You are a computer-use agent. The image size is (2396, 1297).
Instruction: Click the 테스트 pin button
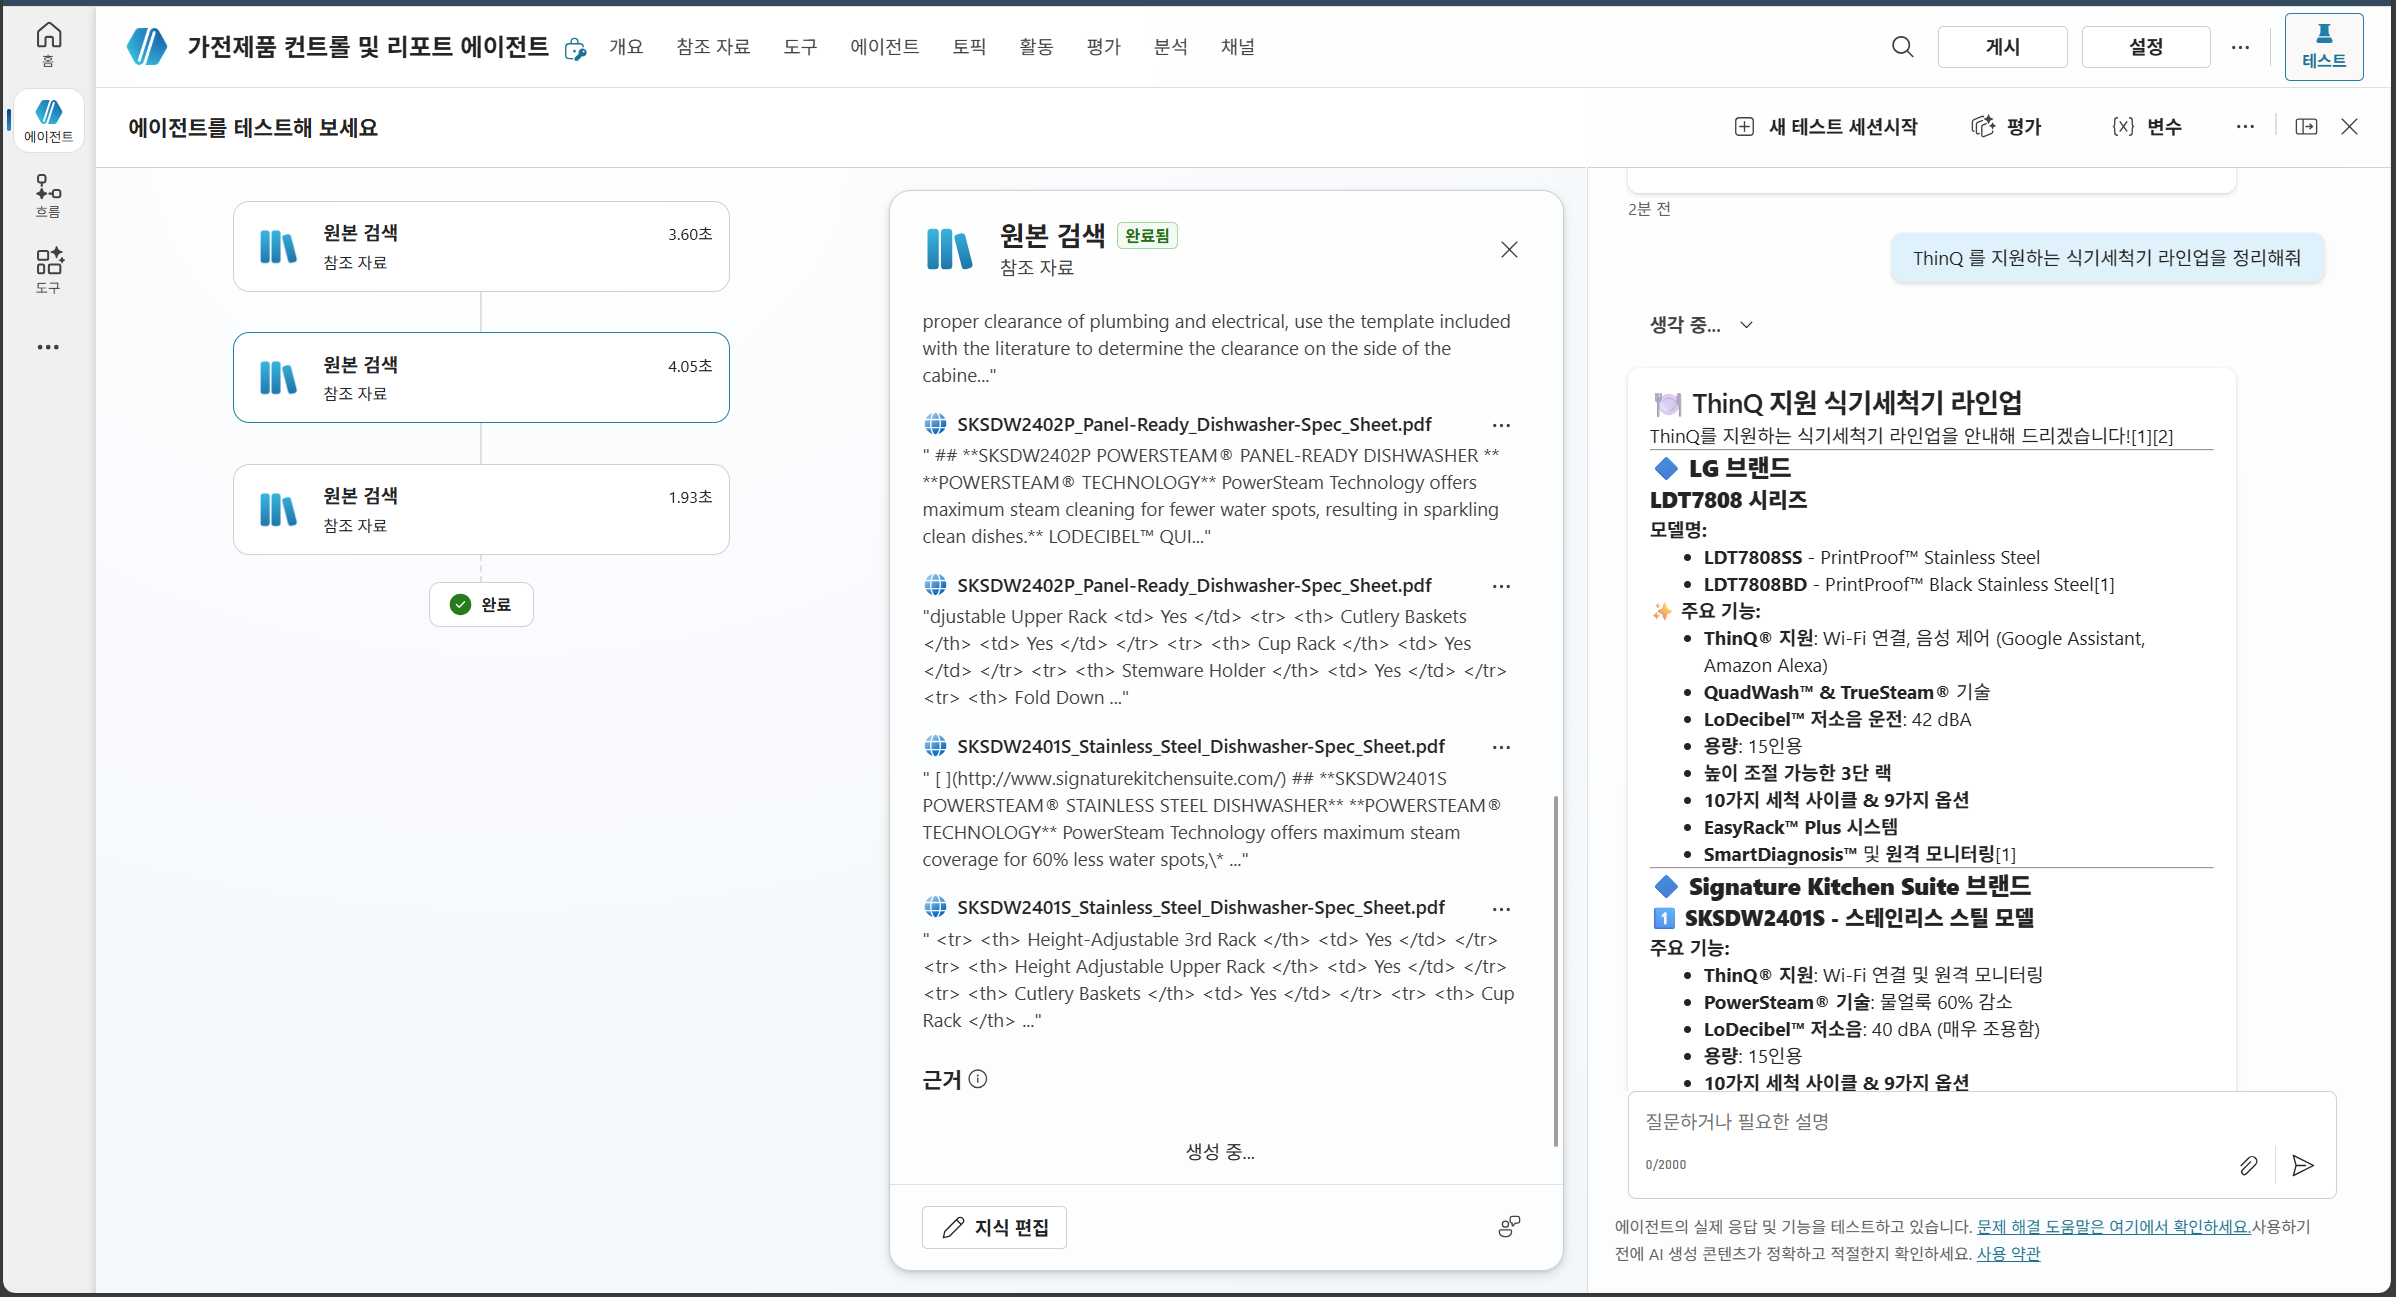click(x=2323, y=47)
